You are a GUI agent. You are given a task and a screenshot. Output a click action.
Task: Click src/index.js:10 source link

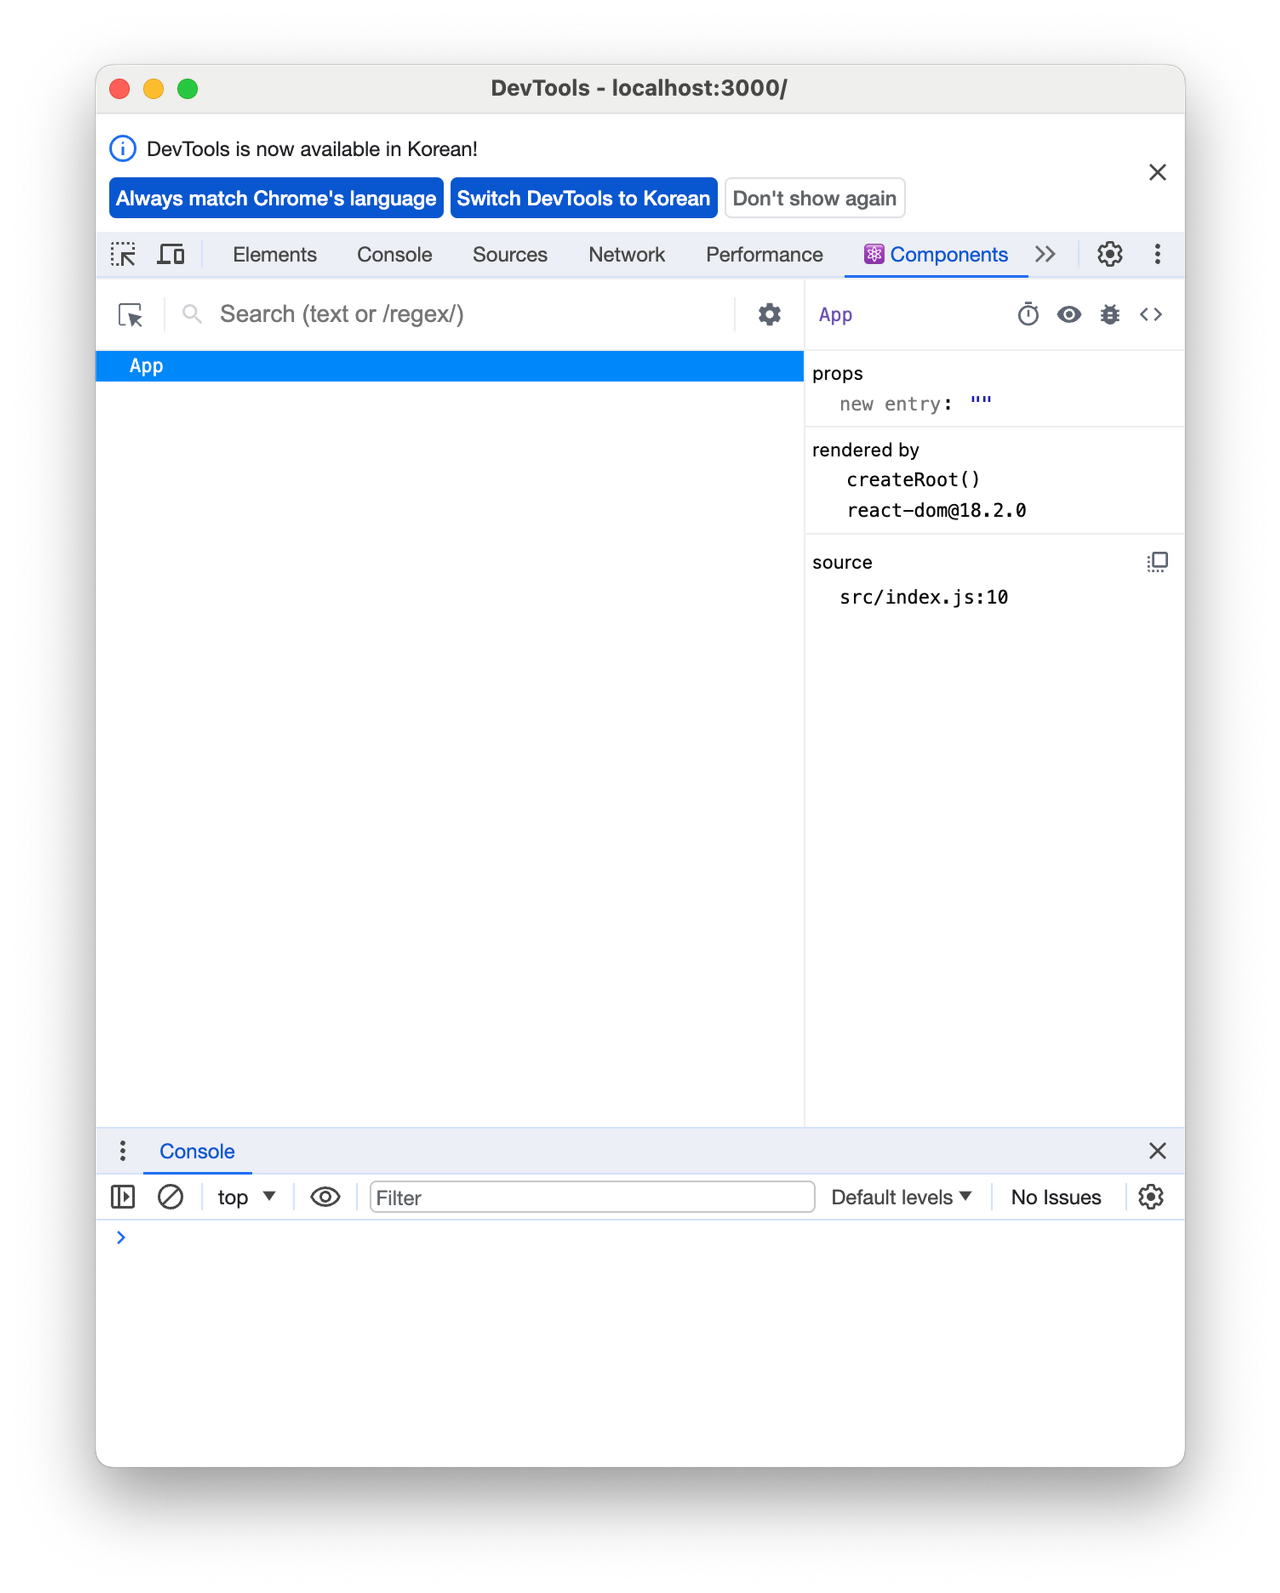923,597
